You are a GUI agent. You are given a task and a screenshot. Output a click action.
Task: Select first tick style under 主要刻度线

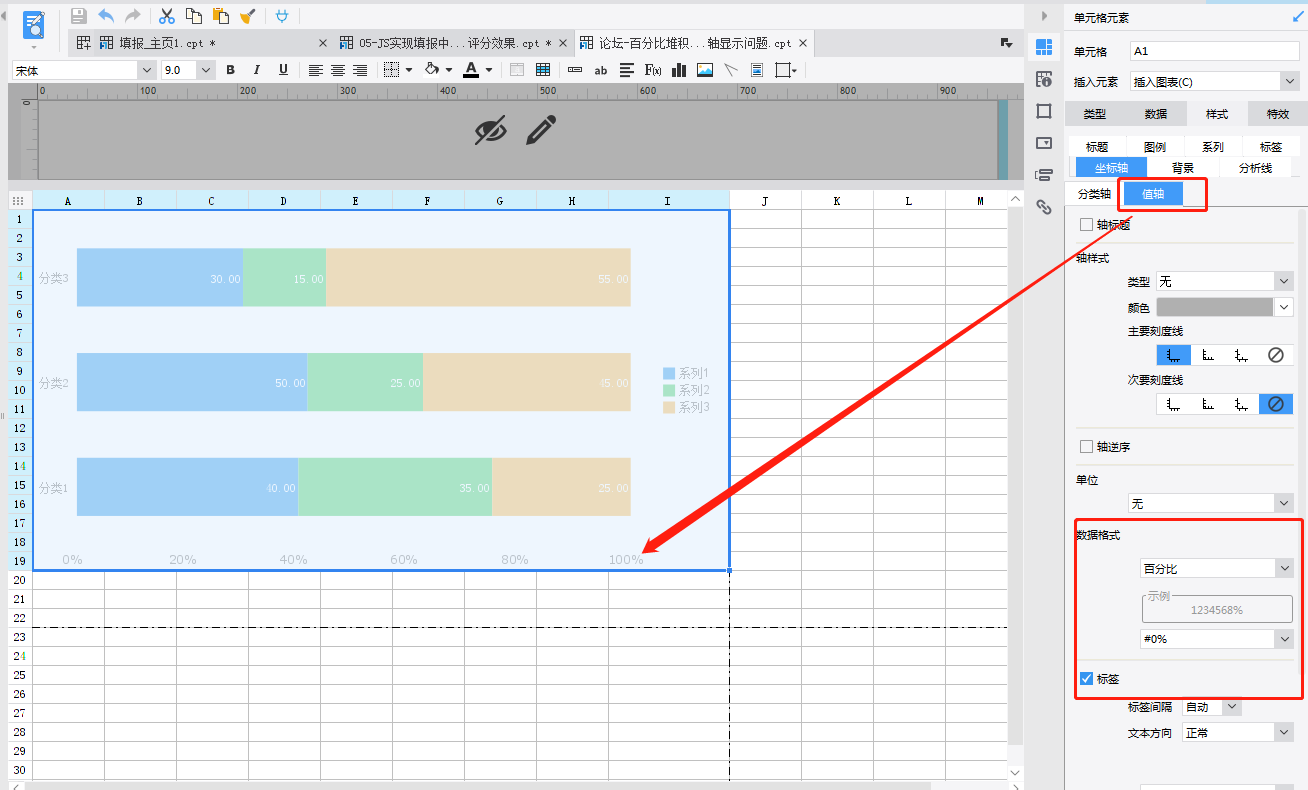(x=1174, y=355)
